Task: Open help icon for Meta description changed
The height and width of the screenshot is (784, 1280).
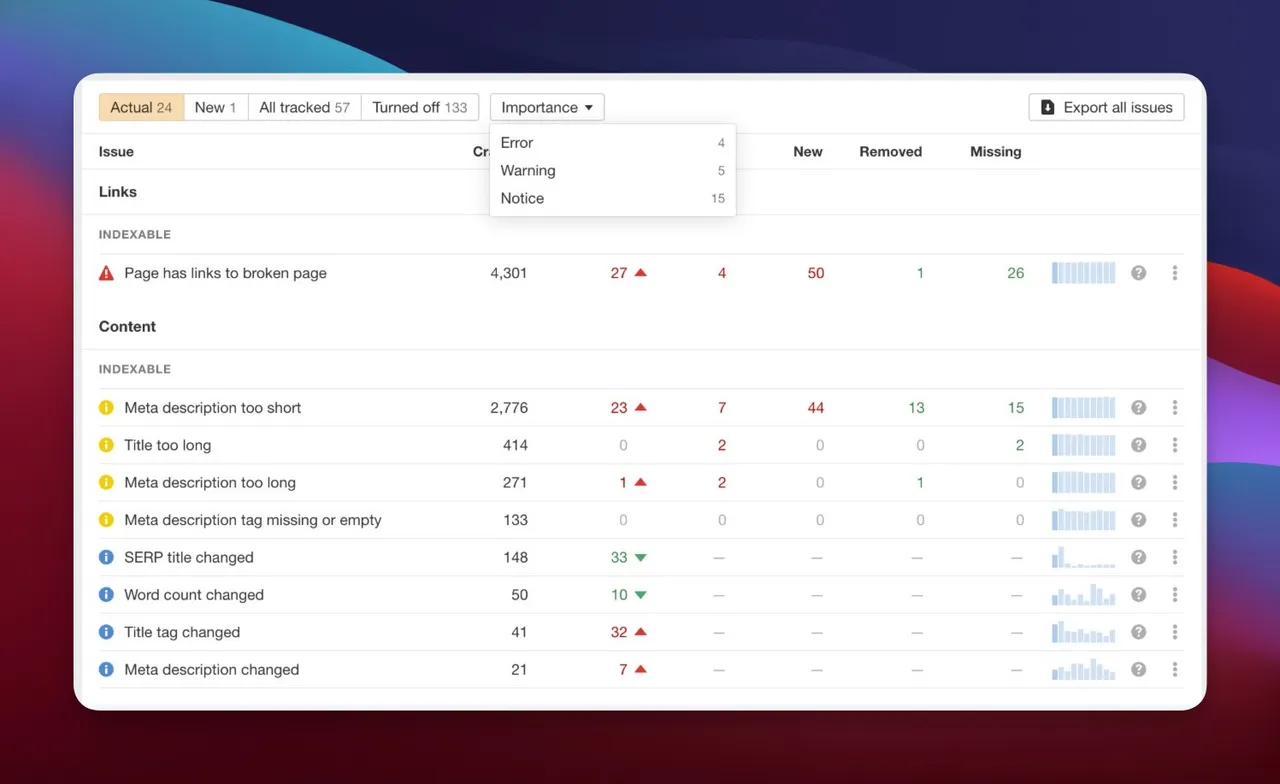Action: [1138, 670]
